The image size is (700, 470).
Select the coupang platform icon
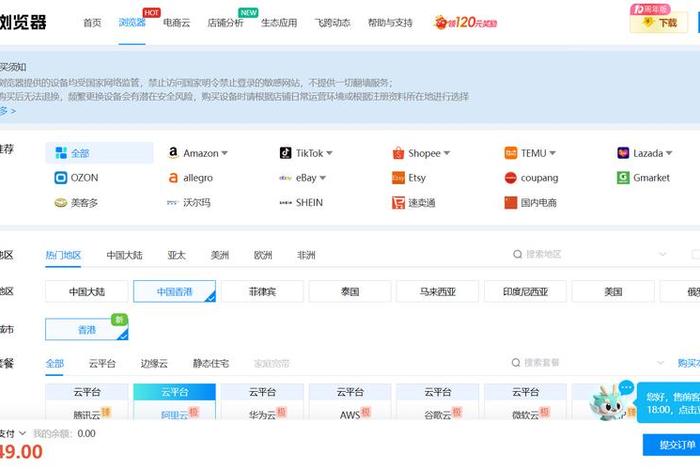(511, 178)
